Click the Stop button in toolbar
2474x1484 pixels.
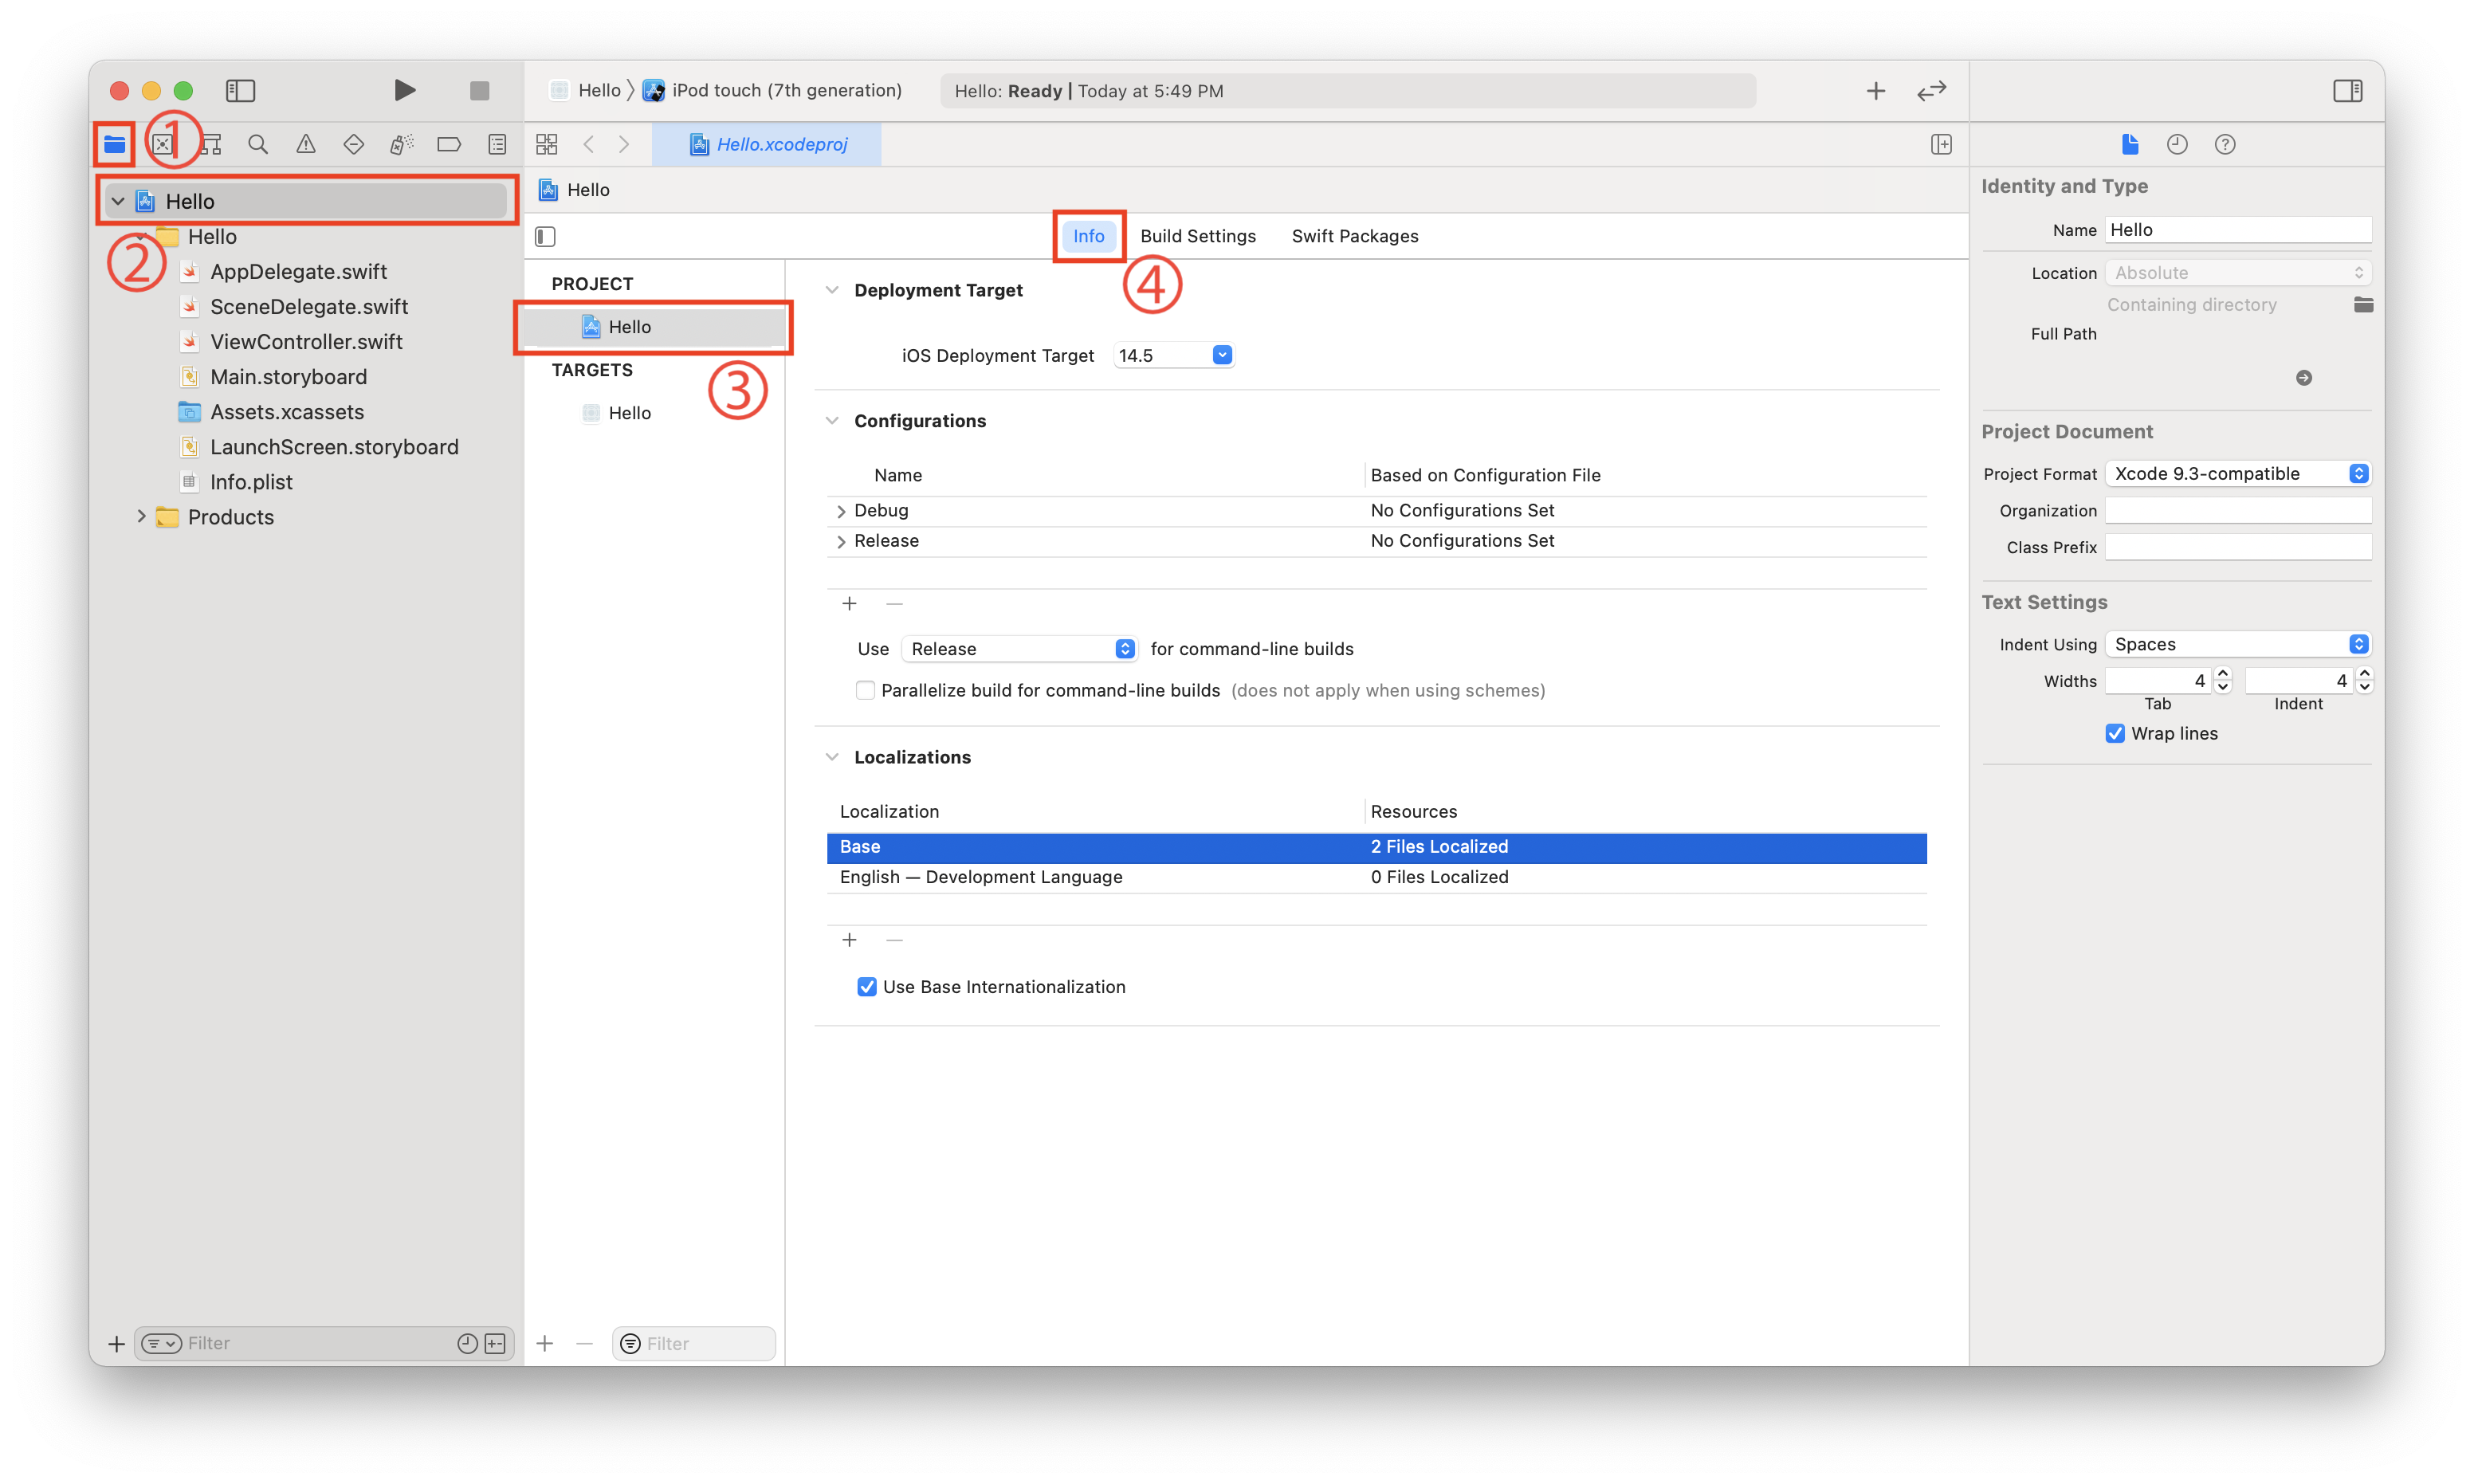pyautogui.click(x=479, y=91)
